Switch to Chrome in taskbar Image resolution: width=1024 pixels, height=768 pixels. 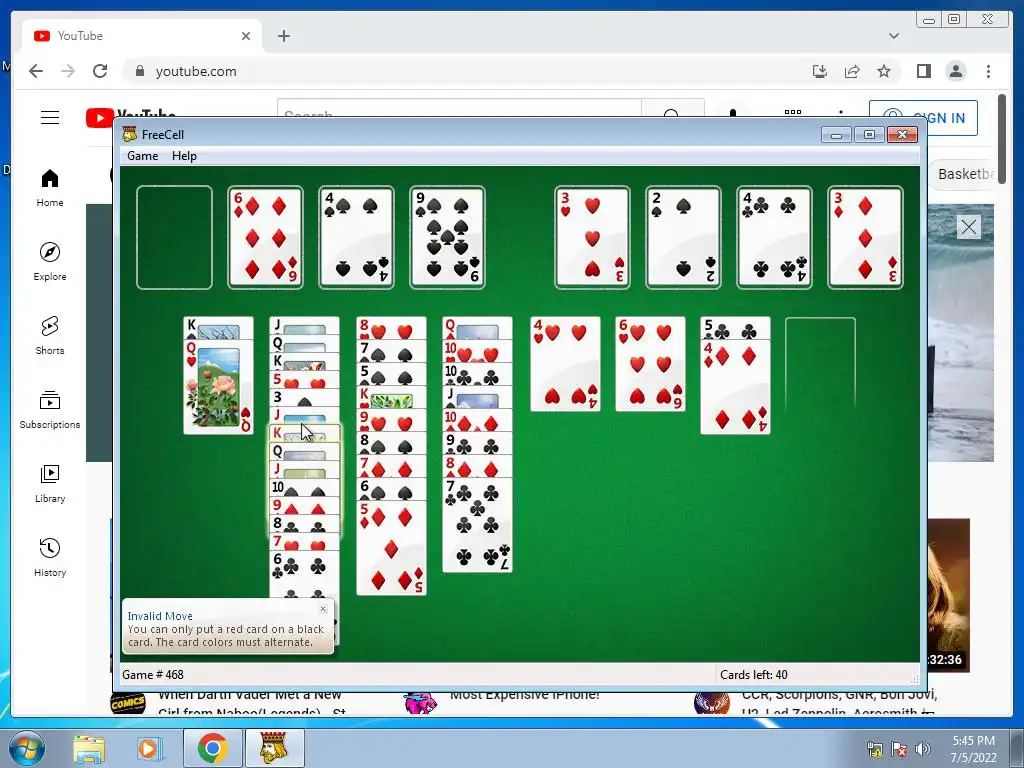click(212, 748)
